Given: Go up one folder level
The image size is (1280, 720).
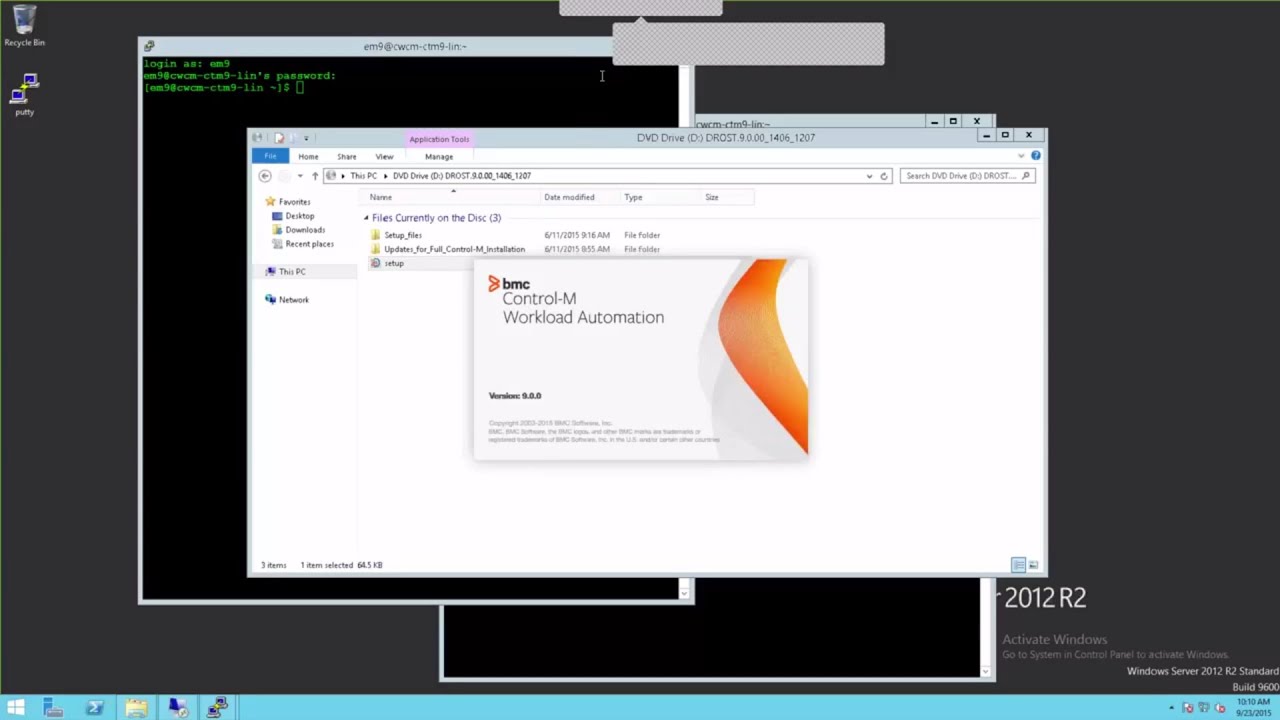Looking at the screenshot, I should (315, 176).
